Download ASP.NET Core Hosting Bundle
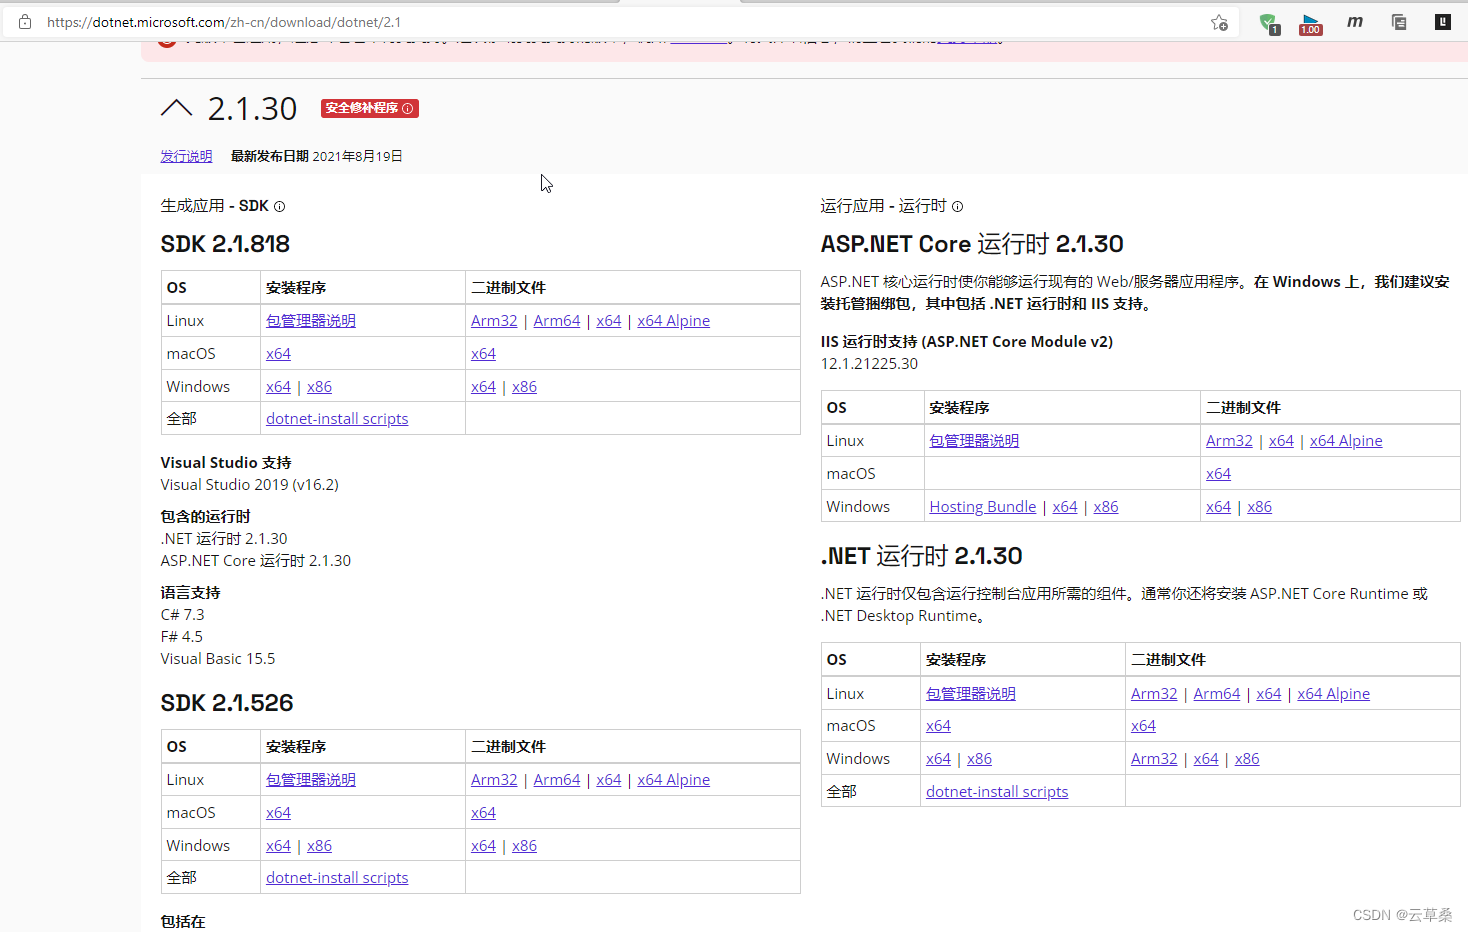Screen dimensions: 1468x932 click(x=983, y=507)
